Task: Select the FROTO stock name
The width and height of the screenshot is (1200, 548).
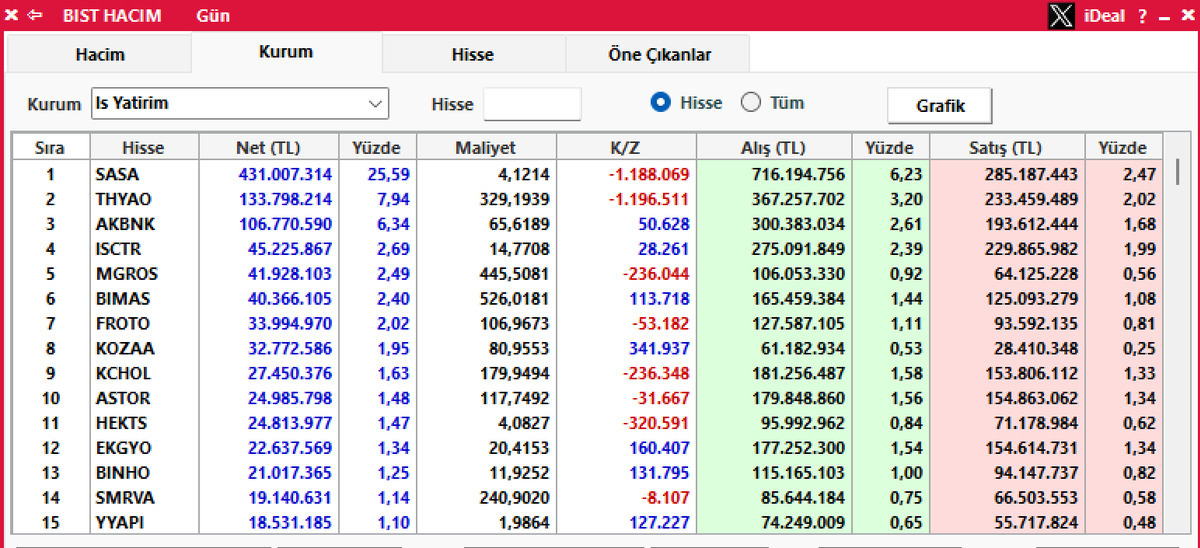Action: pyautogui.click(x=122, y=323)
